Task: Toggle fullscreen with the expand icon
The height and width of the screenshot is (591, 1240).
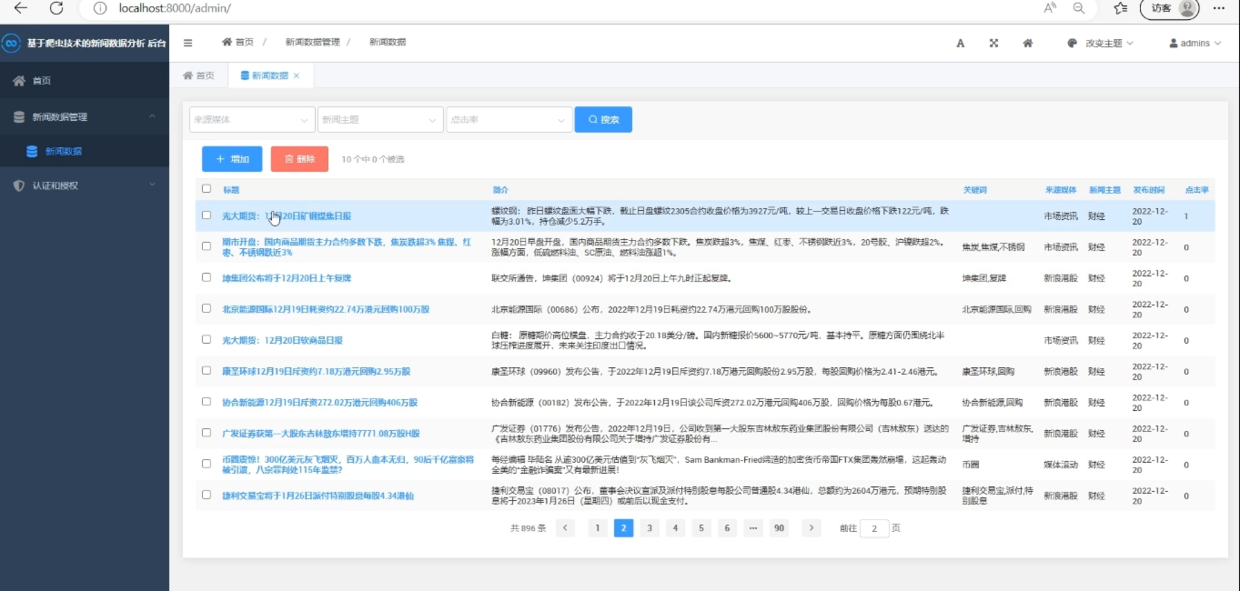Action: coord(994,43)
